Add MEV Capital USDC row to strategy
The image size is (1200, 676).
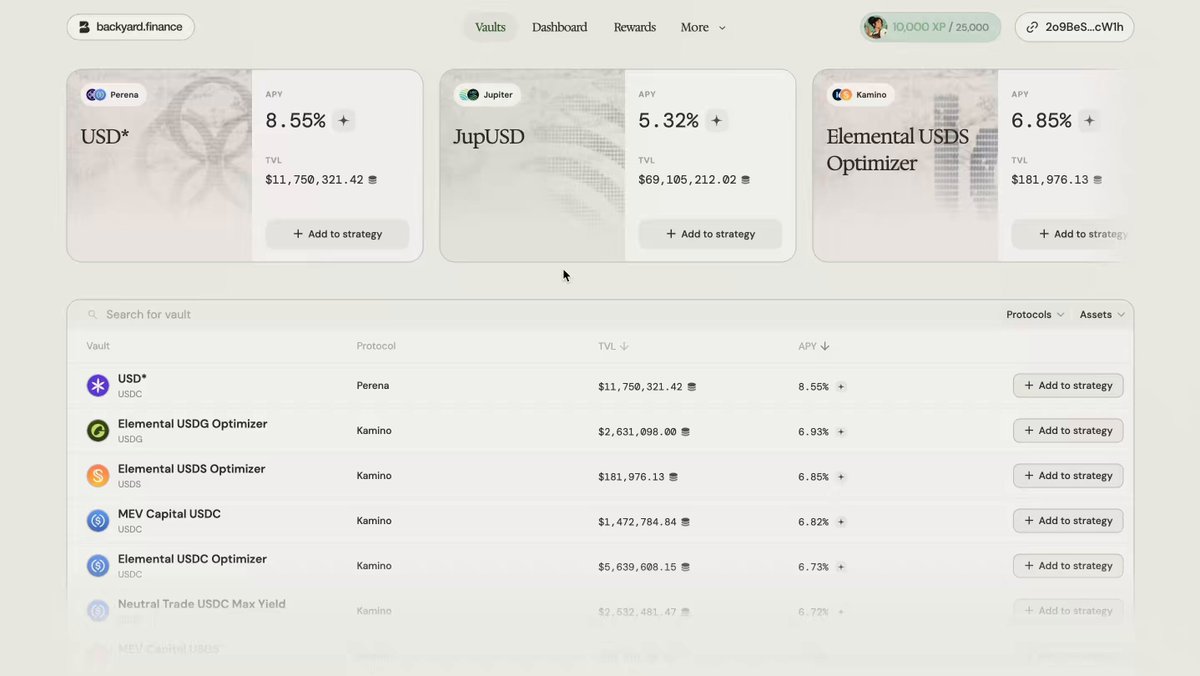(x=1068, y=520)
